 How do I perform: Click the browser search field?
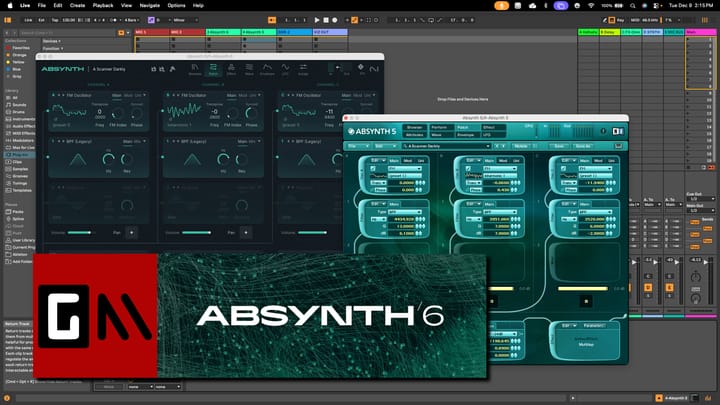point(68,33)
